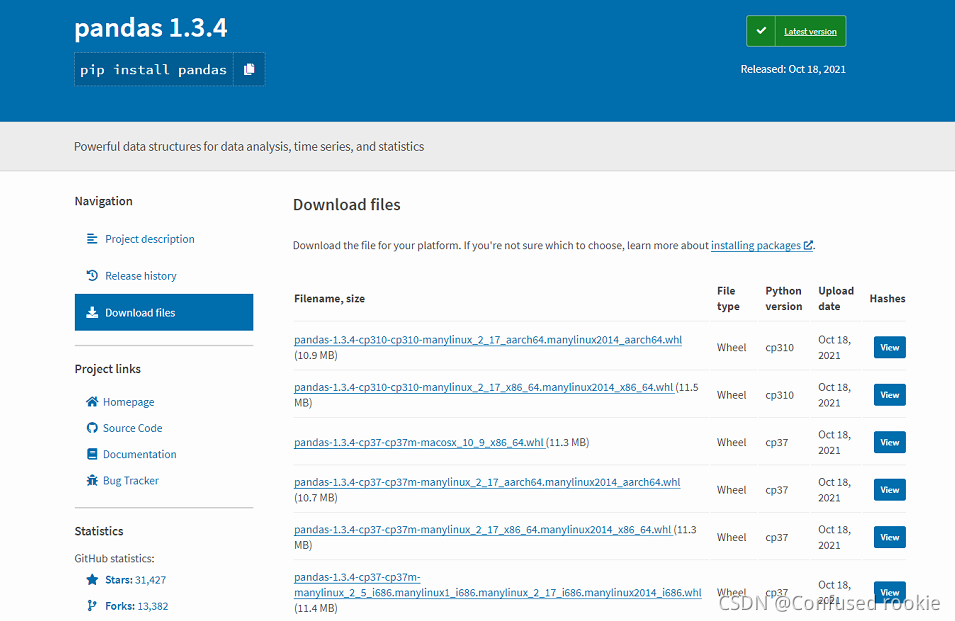Click the Navigation sidebar heading
The height and width of the screenshot is (621, 955).
[104, 201]
